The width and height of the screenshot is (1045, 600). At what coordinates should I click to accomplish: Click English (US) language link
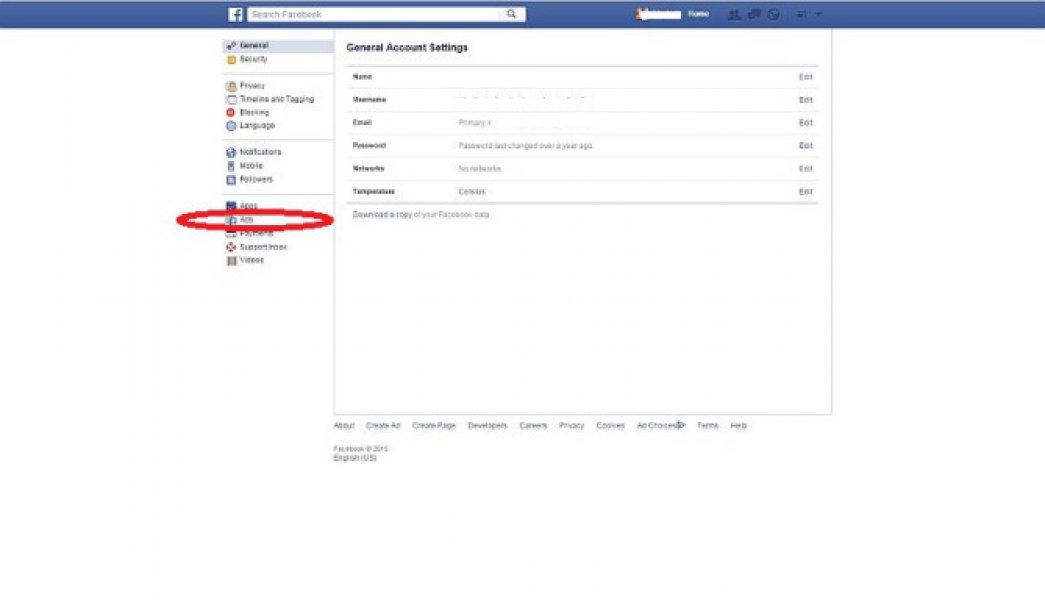(355, 458)
